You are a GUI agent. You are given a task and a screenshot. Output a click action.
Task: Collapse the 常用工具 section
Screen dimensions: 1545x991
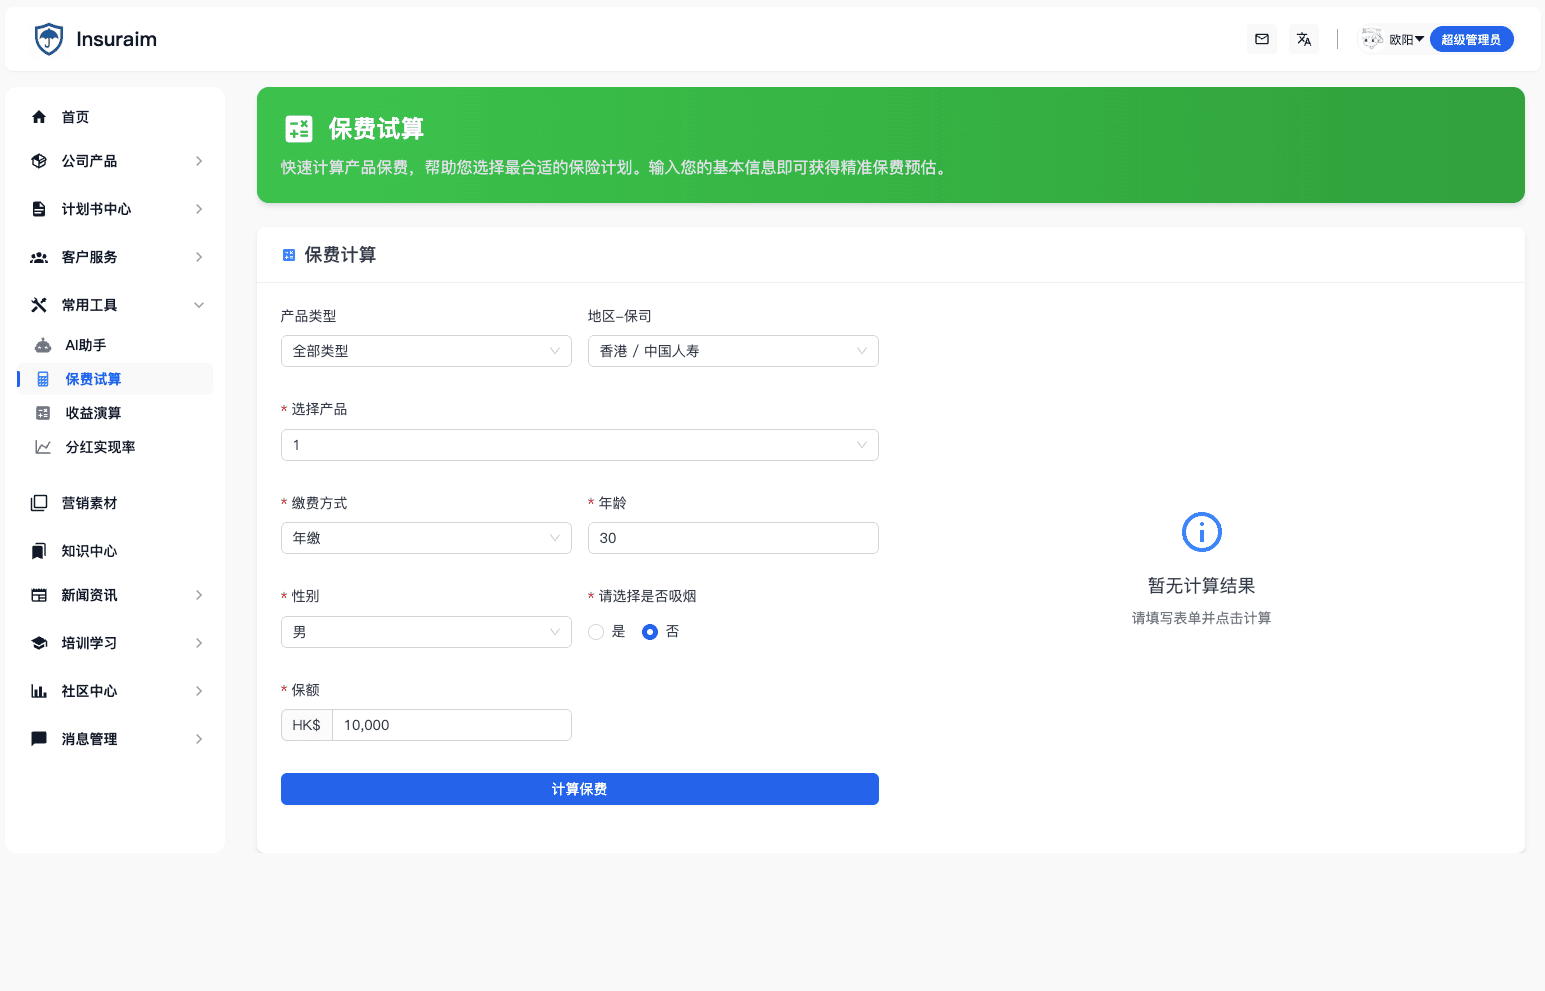[x=115, y=304]
